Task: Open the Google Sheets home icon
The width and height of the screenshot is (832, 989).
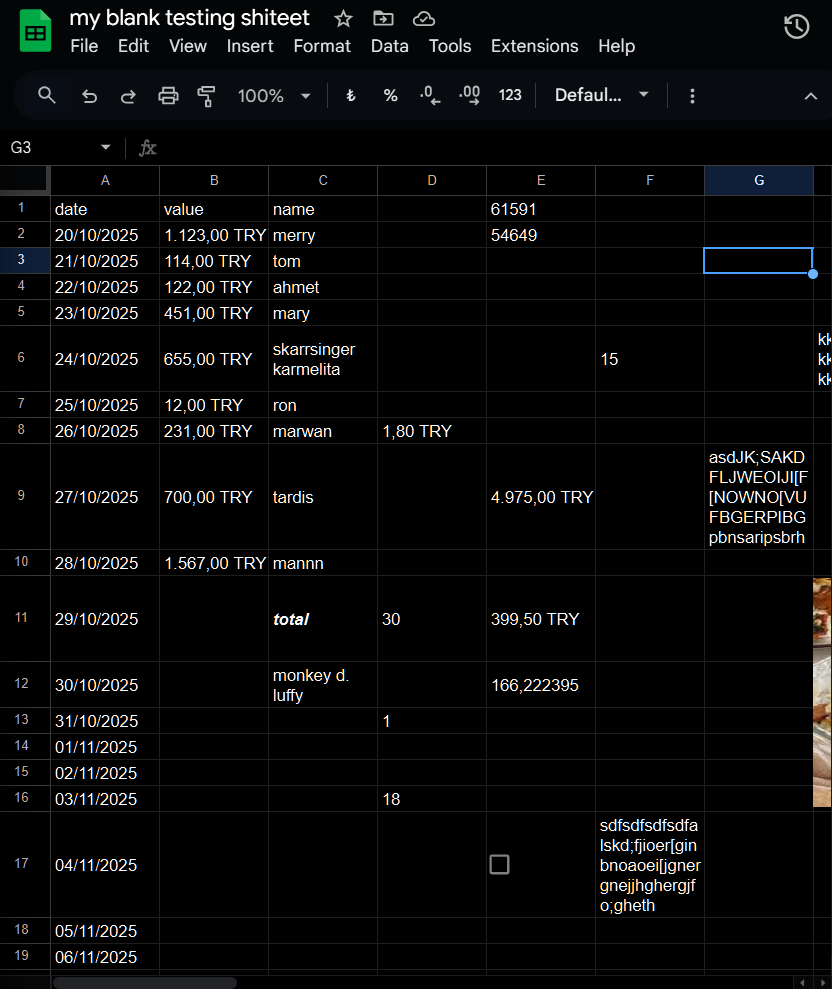Action: coord(35,32)
